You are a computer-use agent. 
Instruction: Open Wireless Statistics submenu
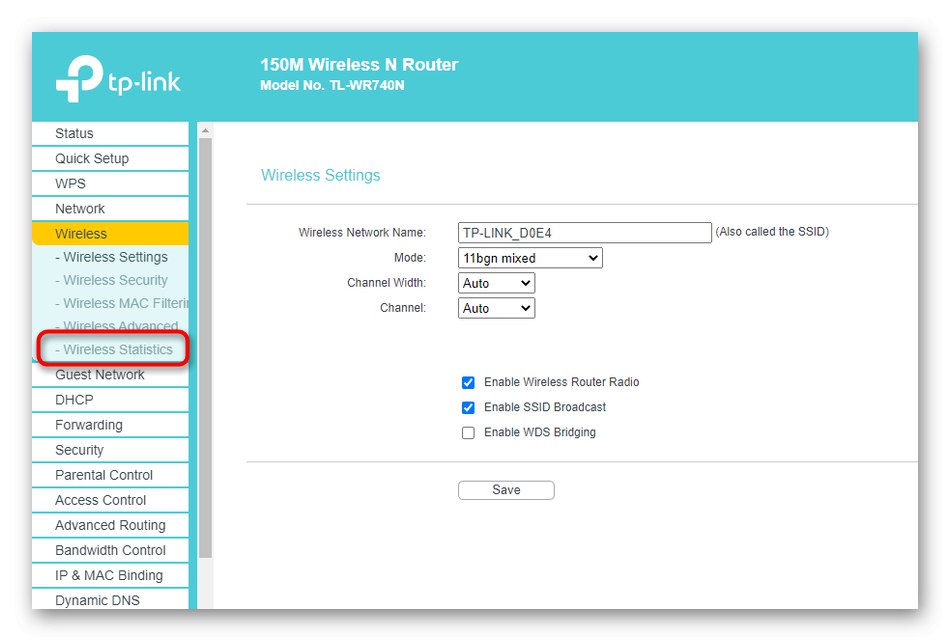114,350
